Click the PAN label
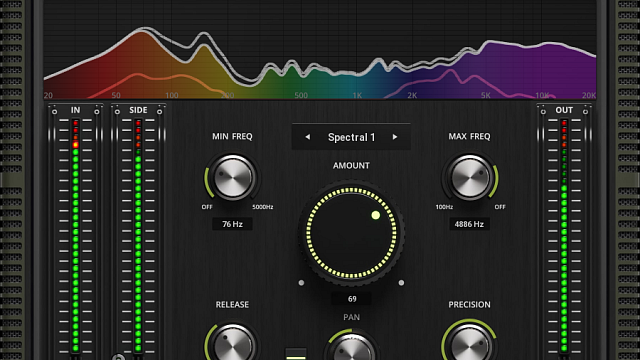 click(x=351, y=317)
